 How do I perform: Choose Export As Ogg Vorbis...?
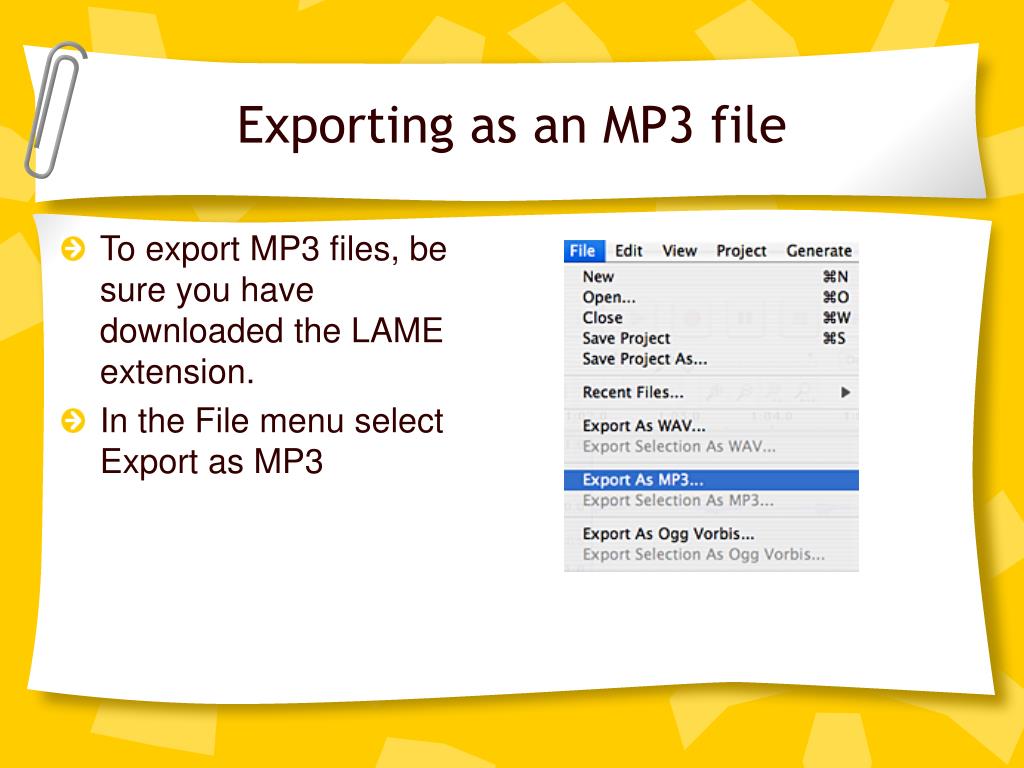pyautogui.click(x=711, y=534)
